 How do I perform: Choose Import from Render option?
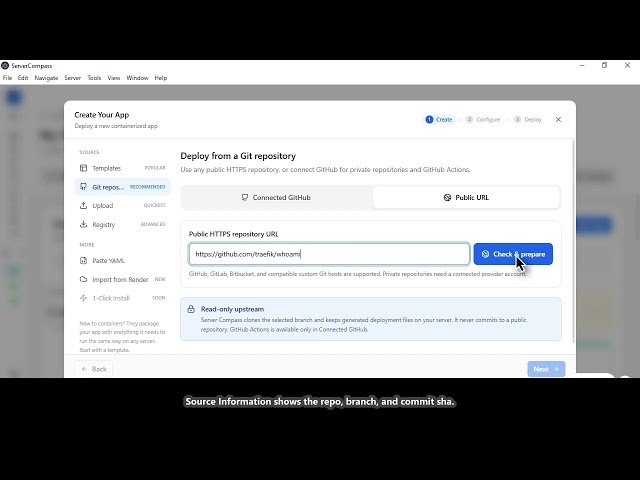tap(122, 279)
